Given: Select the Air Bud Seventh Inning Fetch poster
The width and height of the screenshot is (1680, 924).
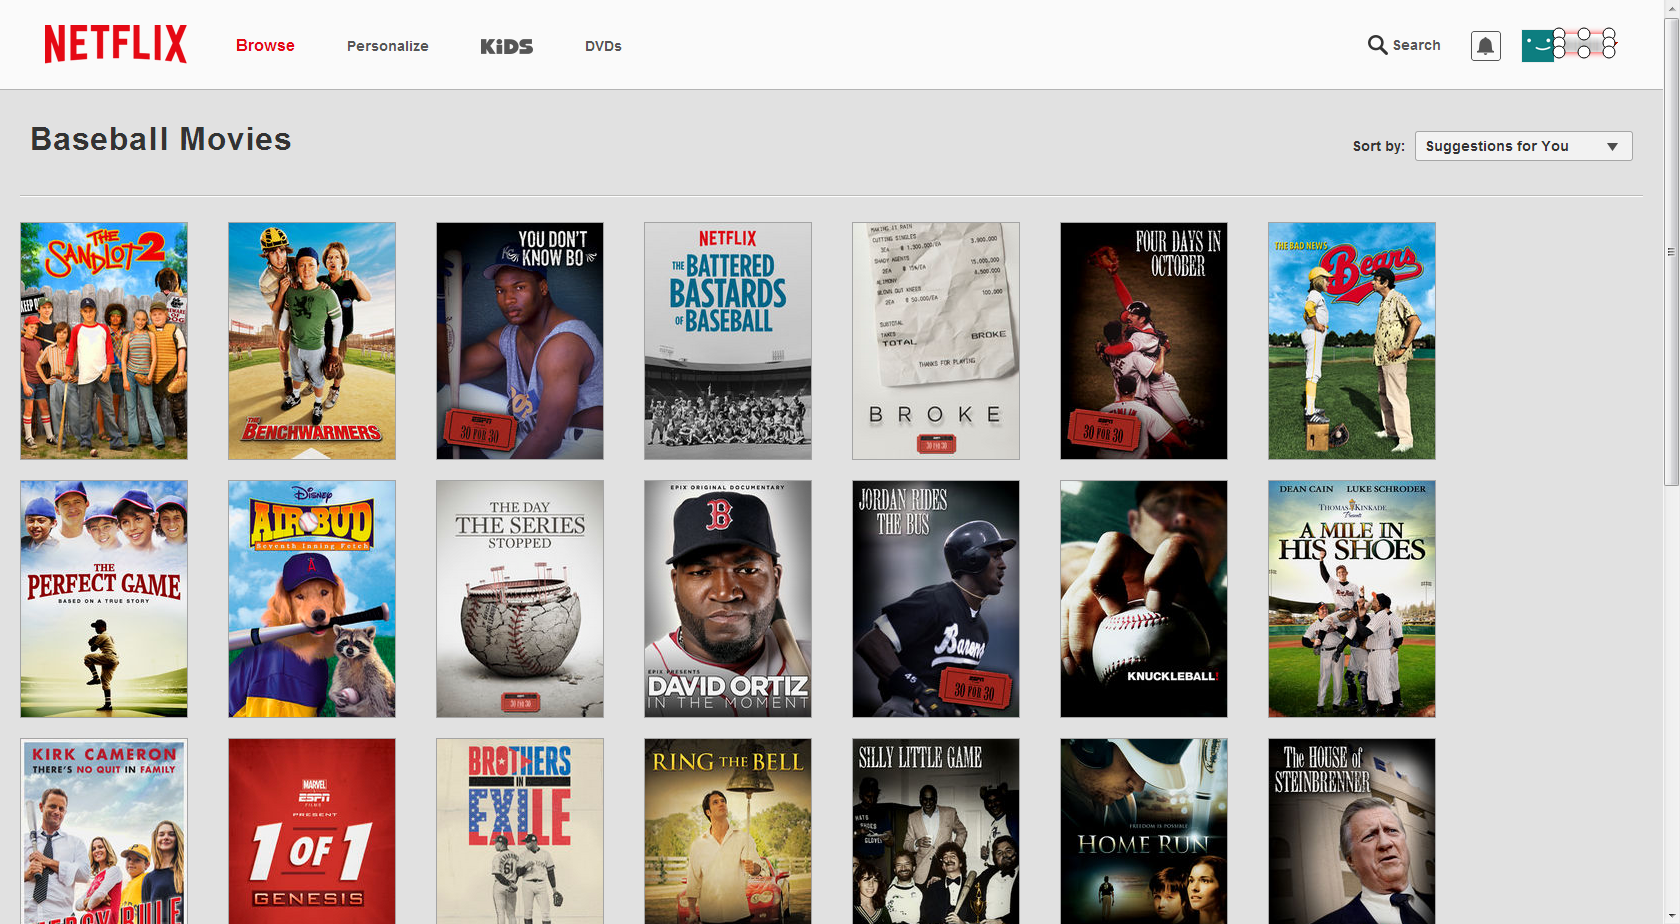Looking at the screenshot, I should pos(311,598).
